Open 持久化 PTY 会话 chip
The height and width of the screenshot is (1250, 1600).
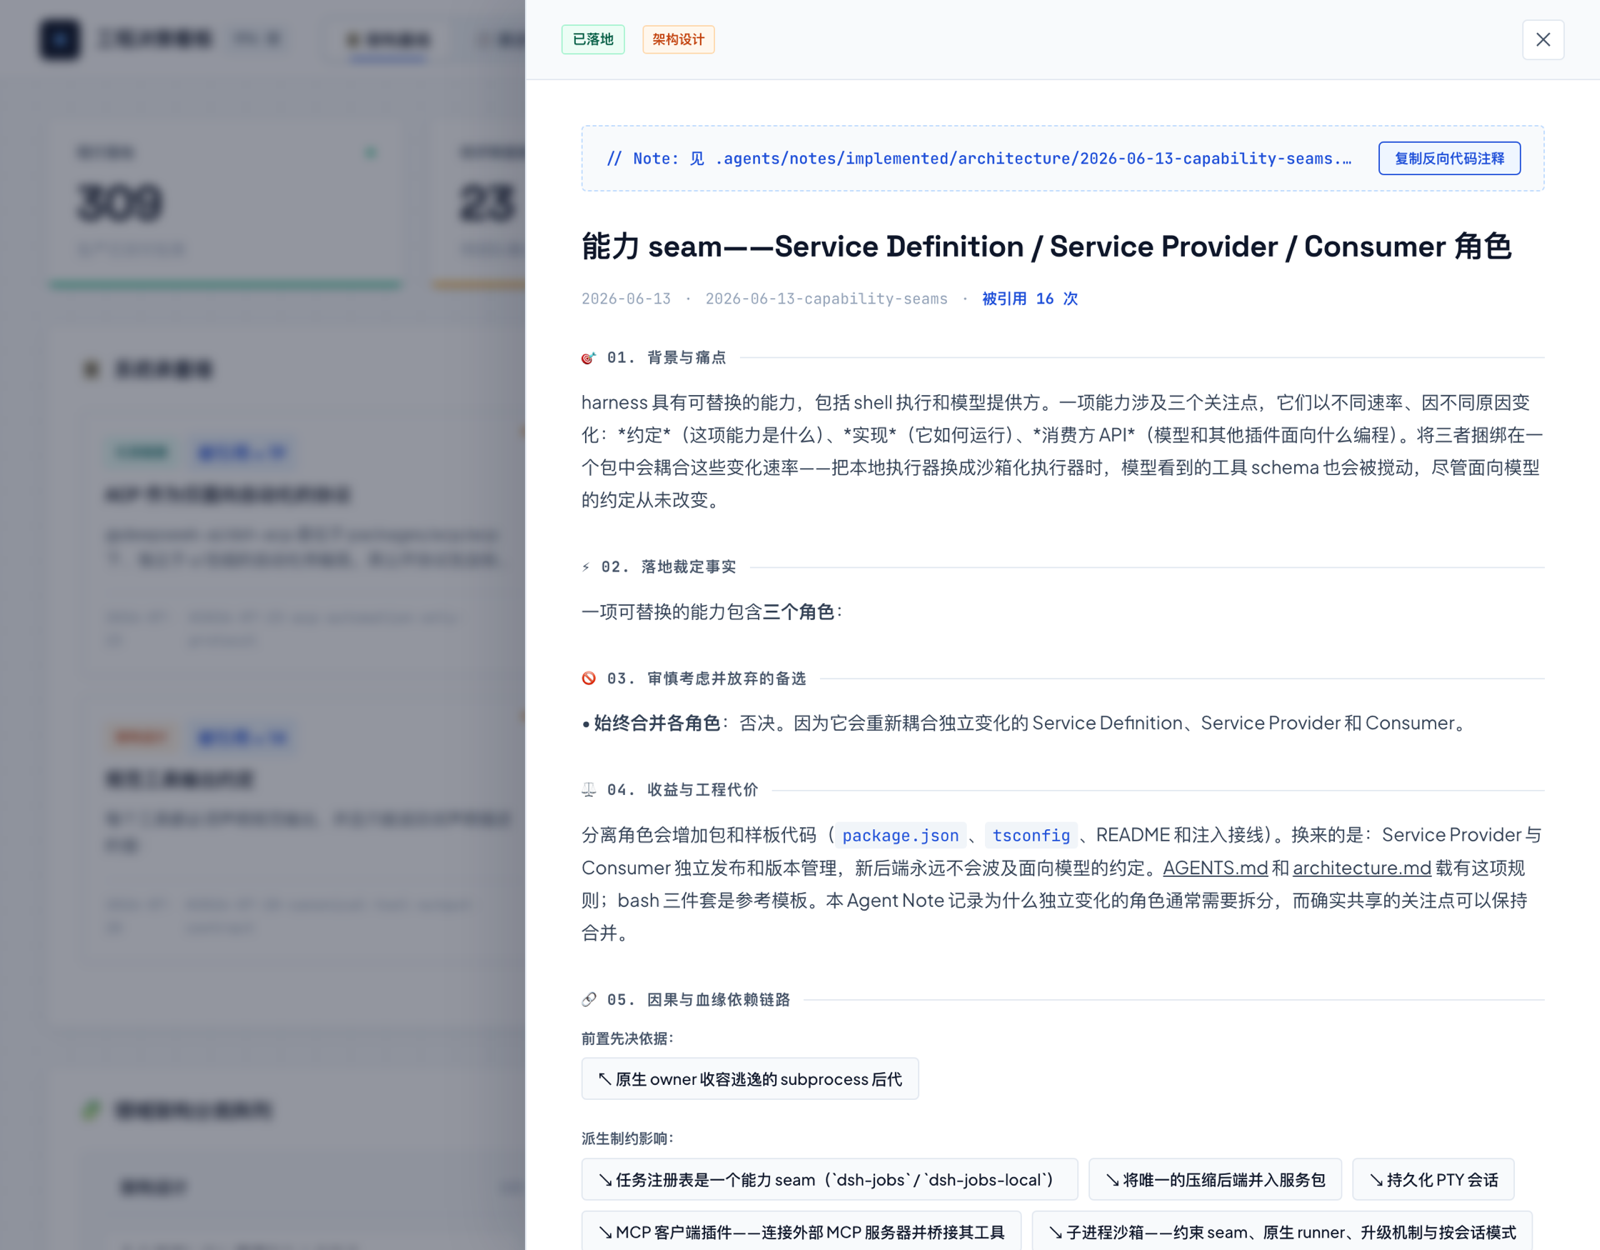[1433, 1180]
